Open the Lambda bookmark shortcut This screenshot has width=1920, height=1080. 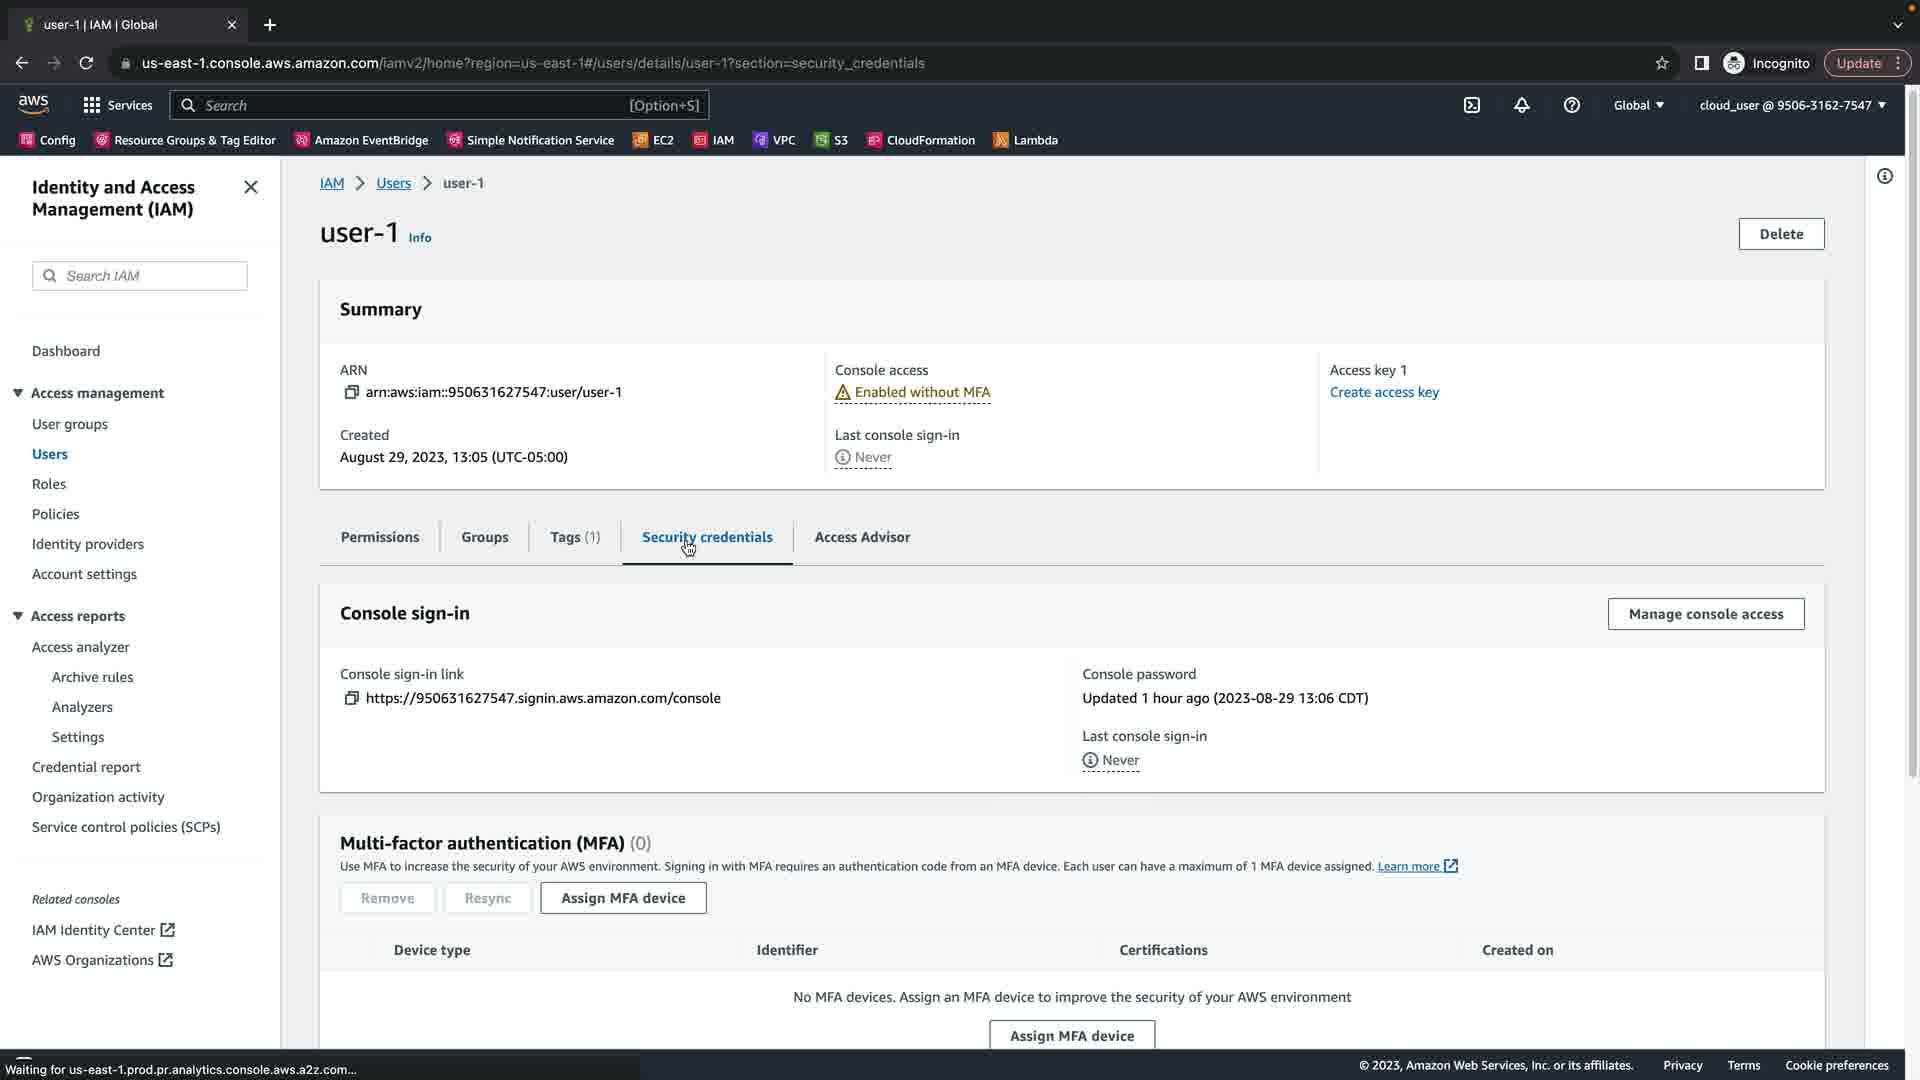click(x=1025, y=140)
